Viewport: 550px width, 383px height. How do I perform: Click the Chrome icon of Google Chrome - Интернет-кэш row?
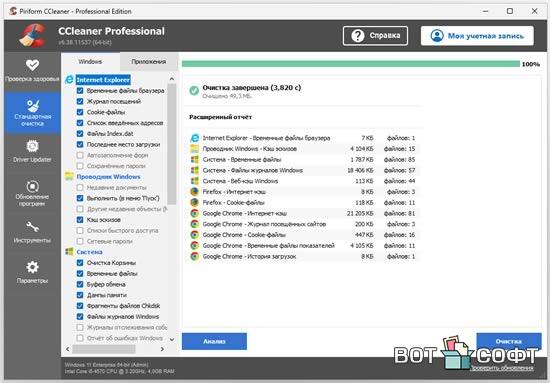[x=194, y=213]
